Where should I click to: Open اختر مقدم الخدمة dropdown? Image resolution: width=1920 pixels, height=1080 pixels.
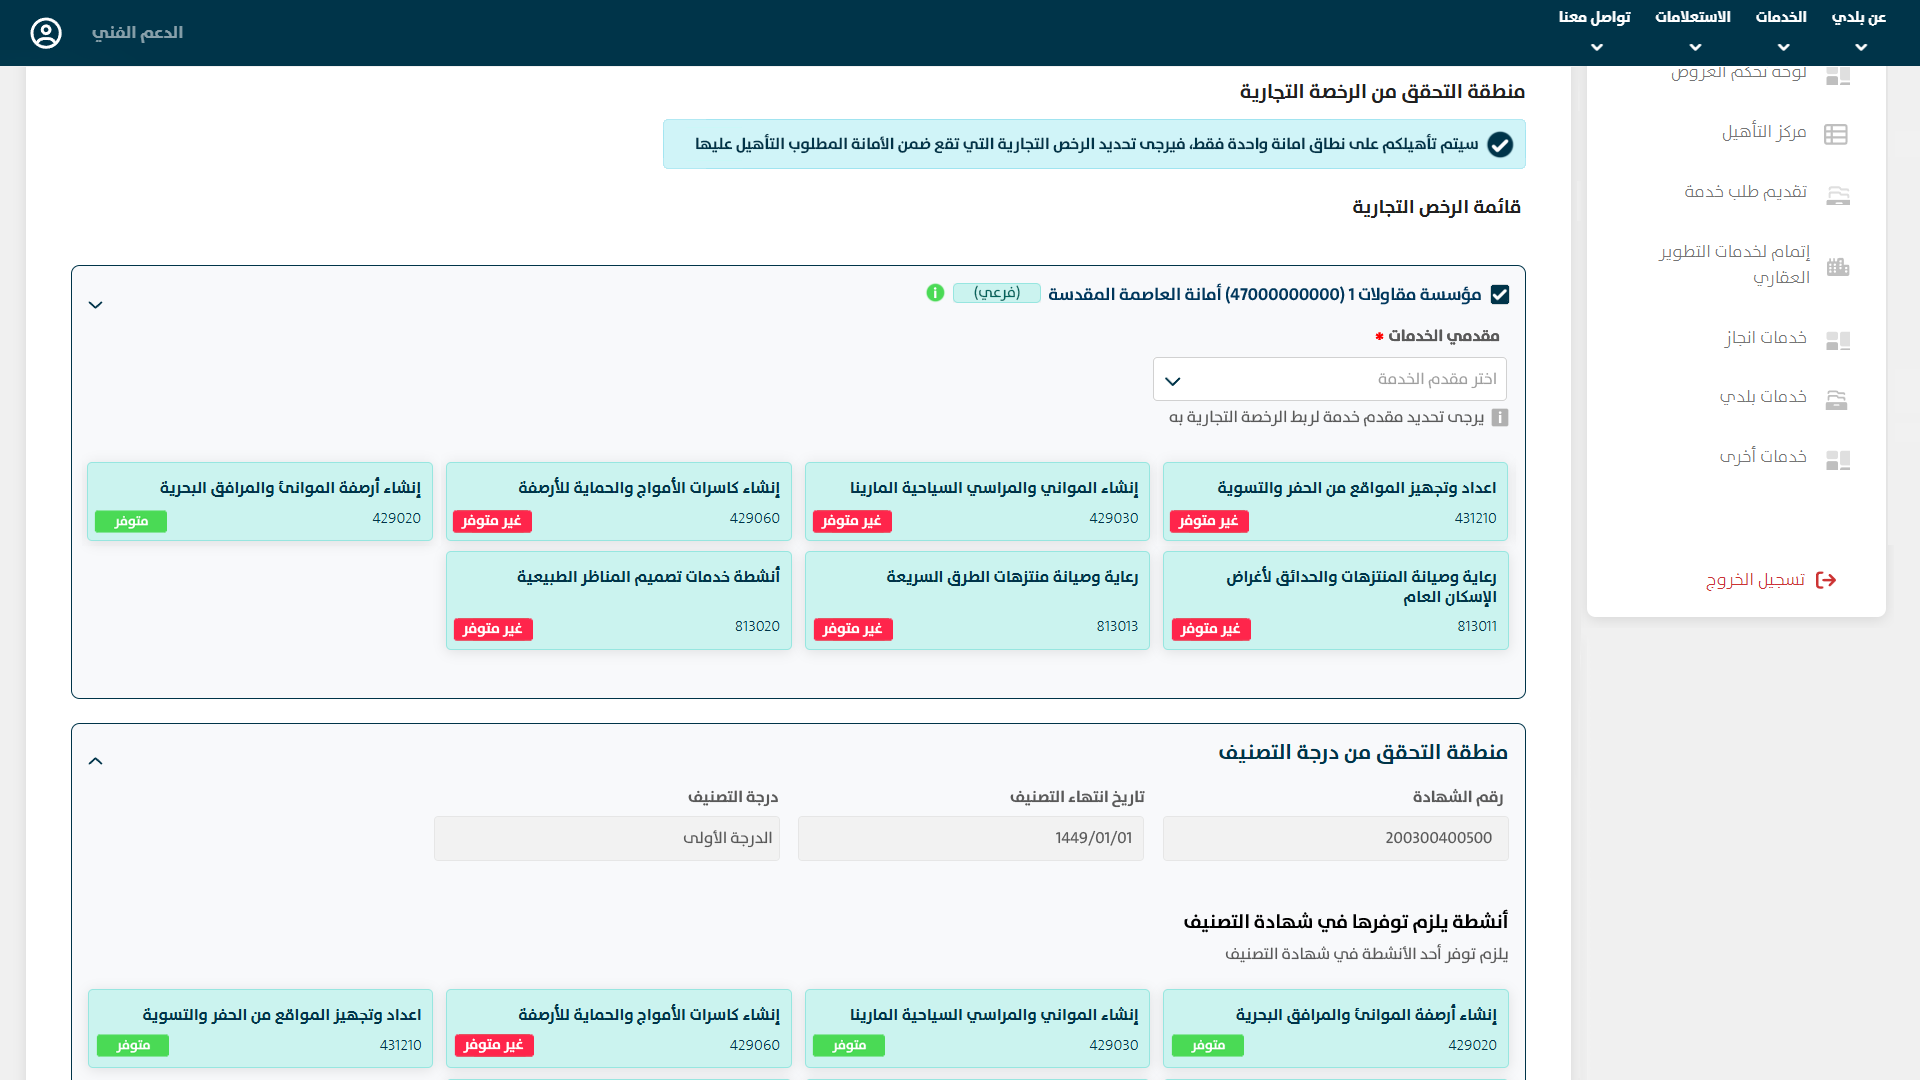(x=1329, y=380)
